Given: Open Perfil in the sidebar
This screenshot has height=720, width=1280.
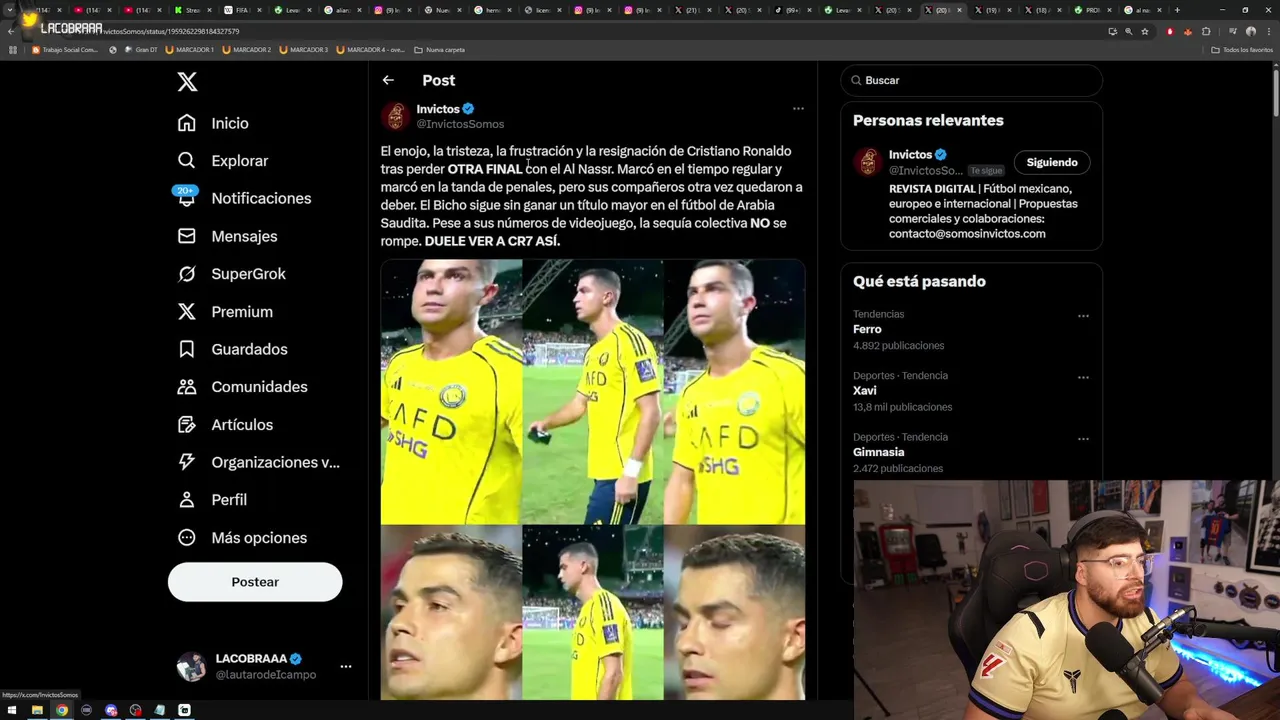Looking at the screenshot, I should tap(212, 500).
